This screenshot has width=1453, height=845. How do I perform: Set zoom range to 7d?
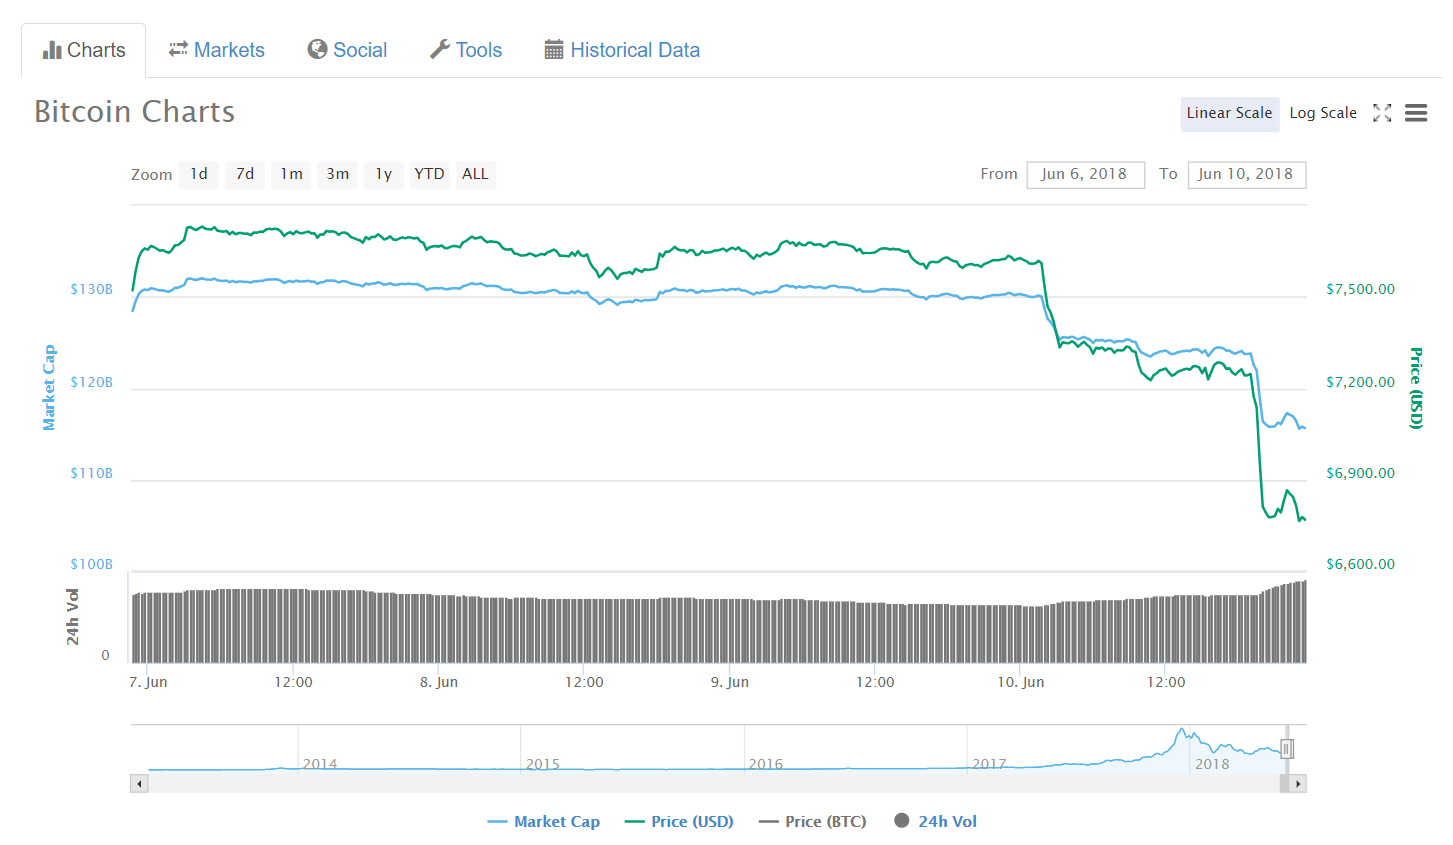click(x=245, y=174)
